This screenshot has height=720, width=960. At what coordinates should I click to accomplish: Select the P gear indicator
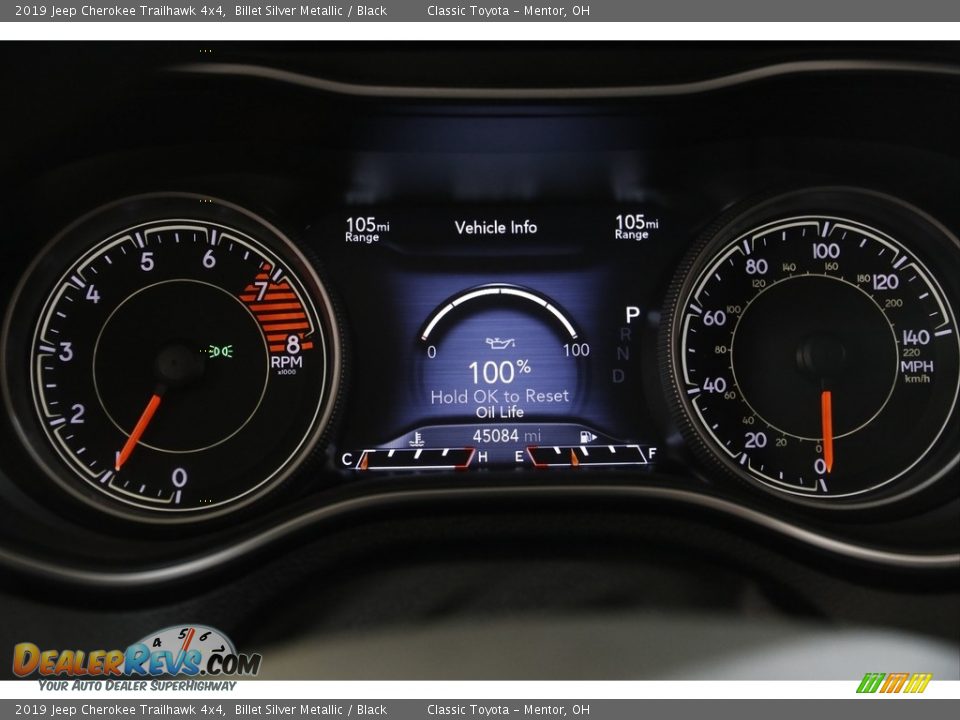pyautogui.click(x=631, y=315)
